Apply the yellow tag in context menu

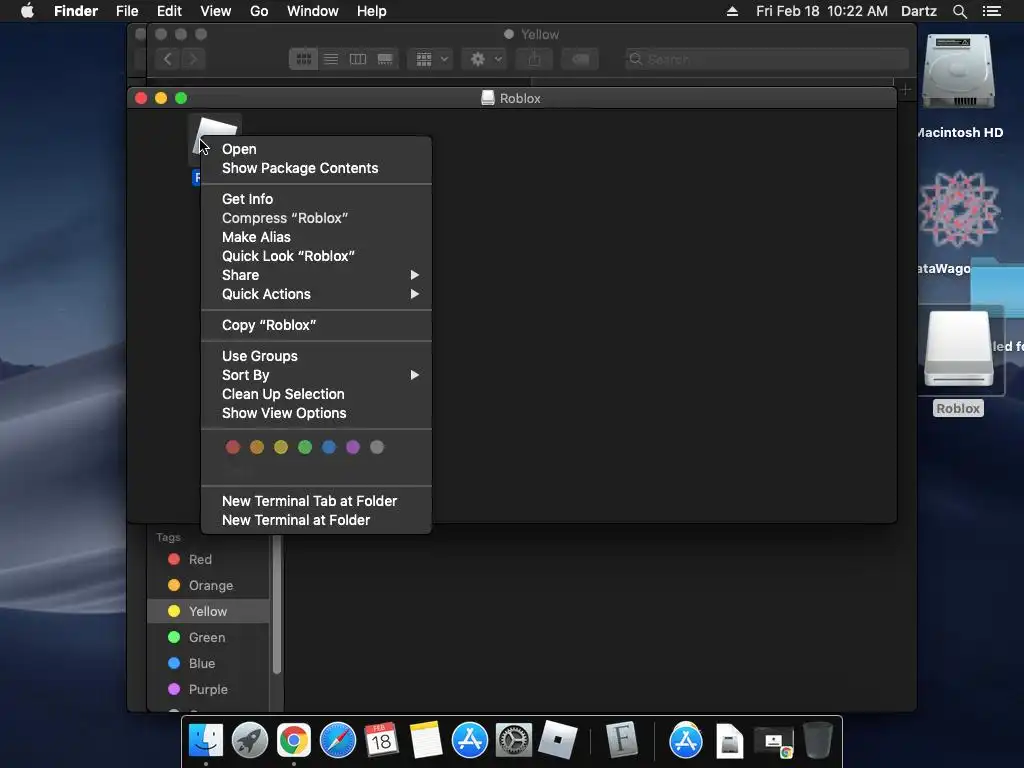point(281,447)
